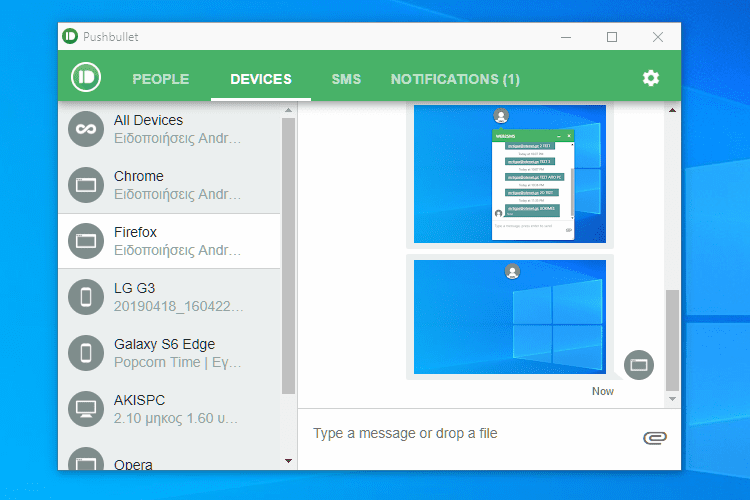Select the Chrome device name

pyautogui.click(x=139, y=176)
